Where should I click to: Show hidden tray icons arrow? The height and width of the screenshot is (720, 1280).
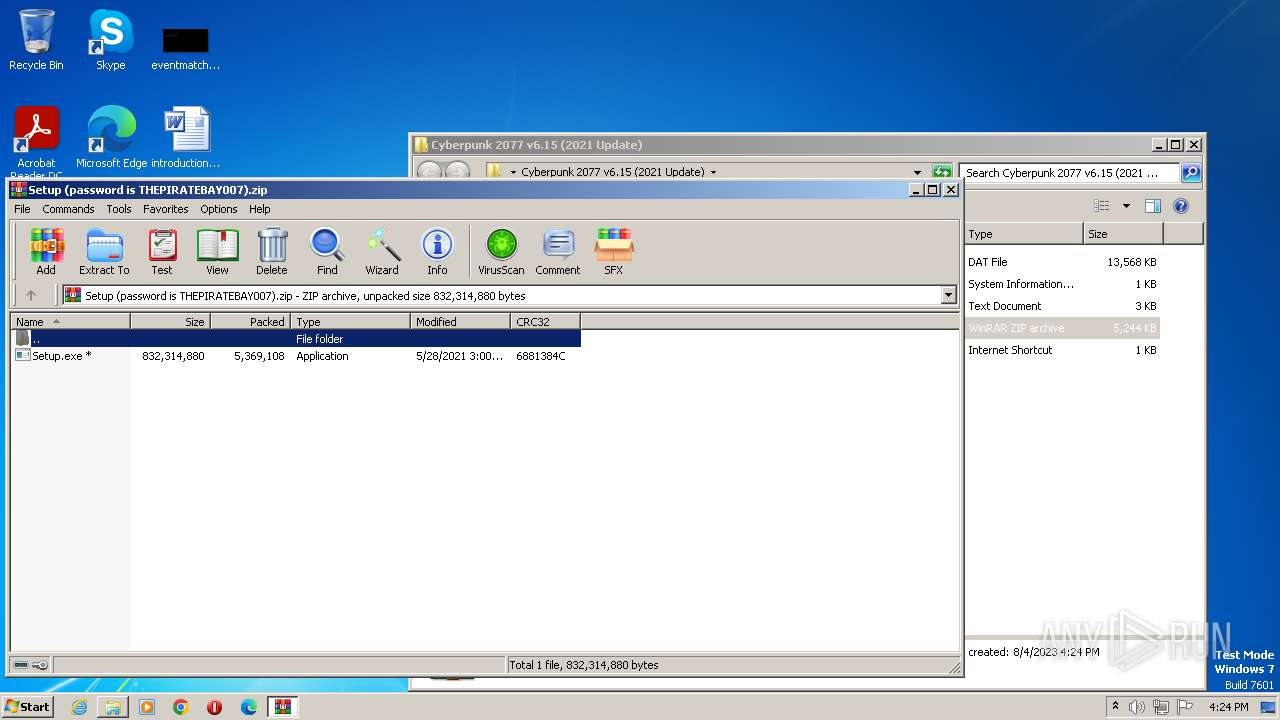[x=1115, y=706]
